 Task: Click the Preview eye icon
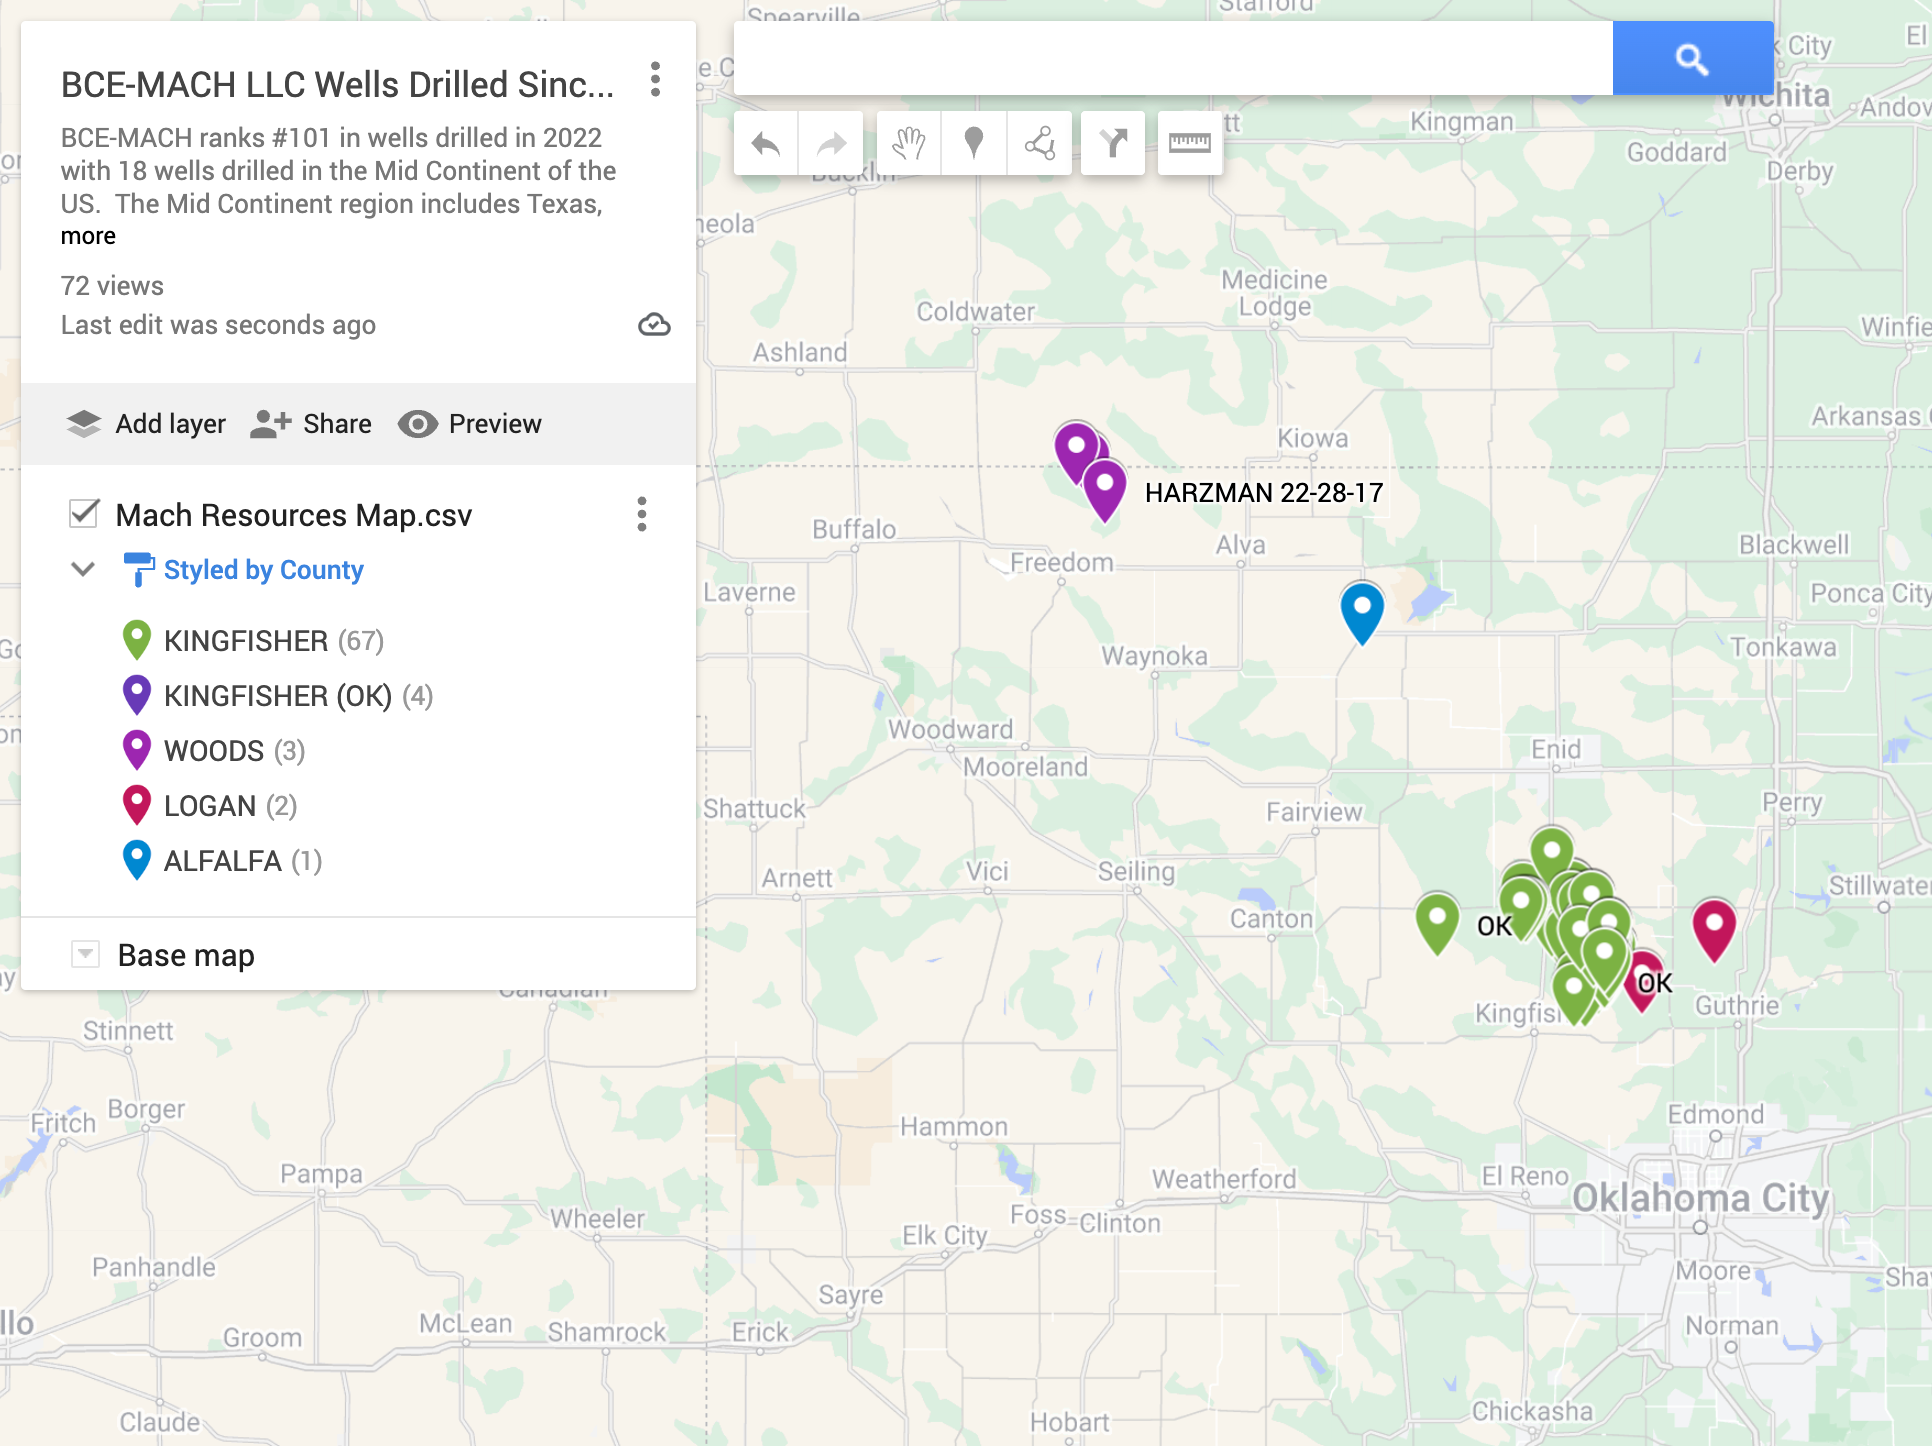pyautogui.click(x=418, y=424)
